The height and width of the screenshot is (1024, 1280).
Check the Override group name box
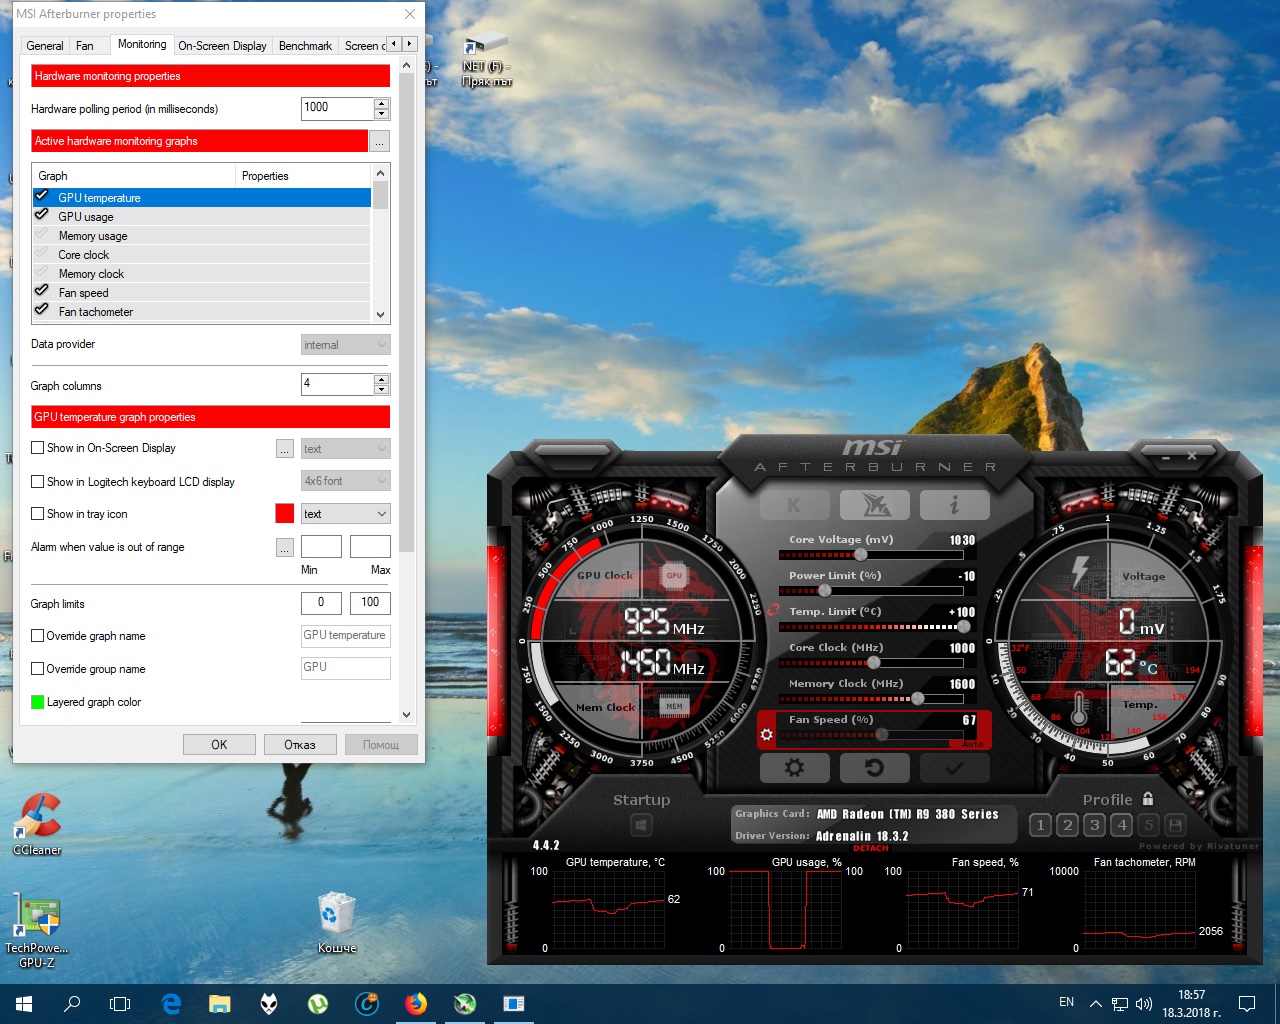click(x=38, y=669)
